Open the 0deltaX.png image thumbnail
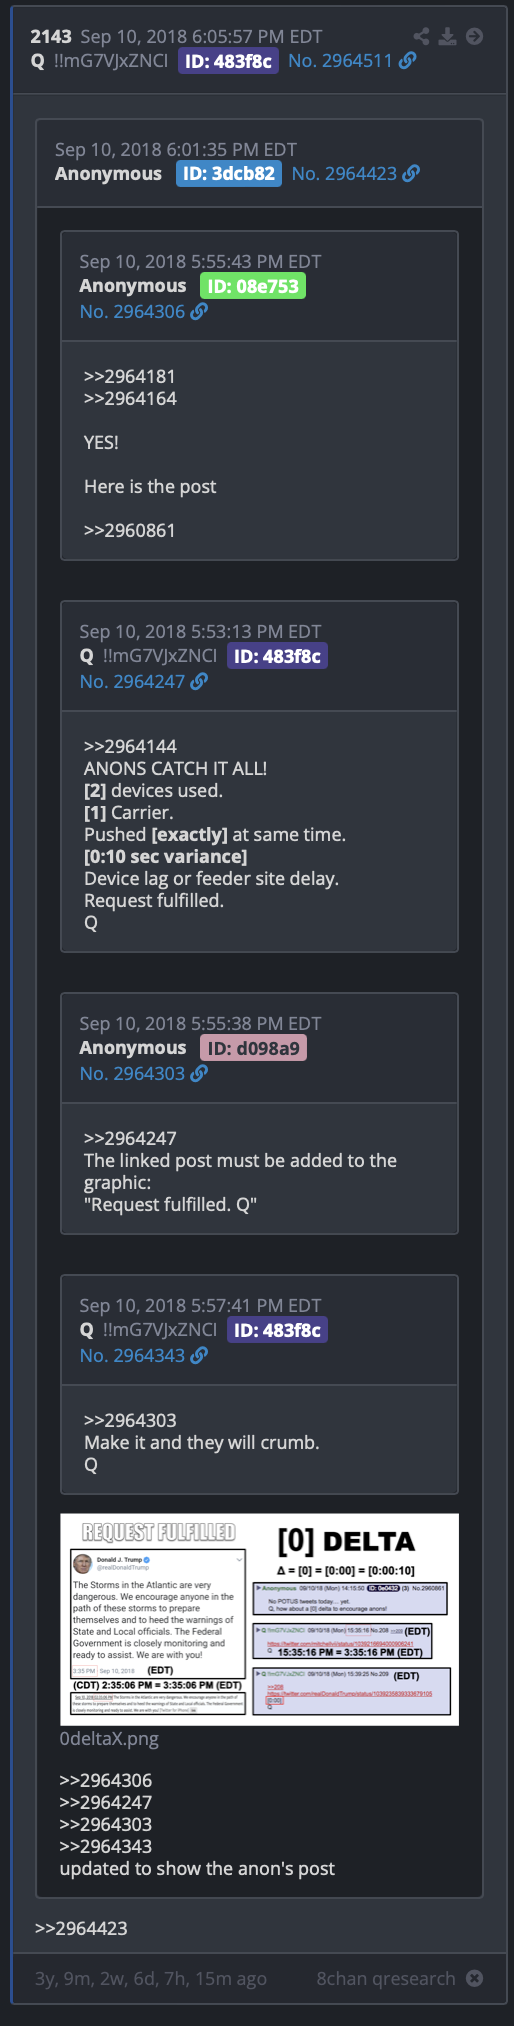 coord(259,1619)
